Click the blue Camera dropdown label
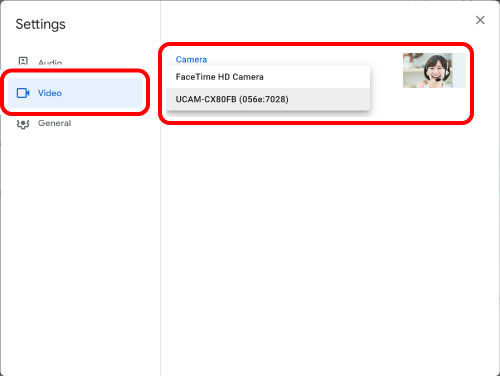 pyautogui.click(x=191, y=60)
